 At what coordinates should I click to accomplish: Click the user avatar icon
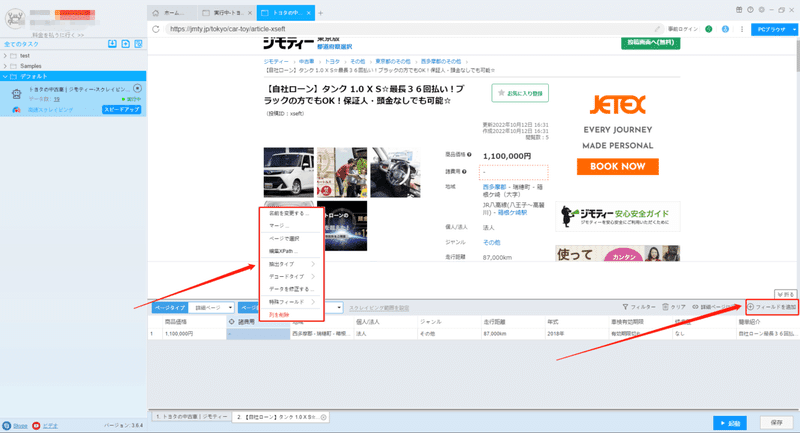(x=15, y=18)
